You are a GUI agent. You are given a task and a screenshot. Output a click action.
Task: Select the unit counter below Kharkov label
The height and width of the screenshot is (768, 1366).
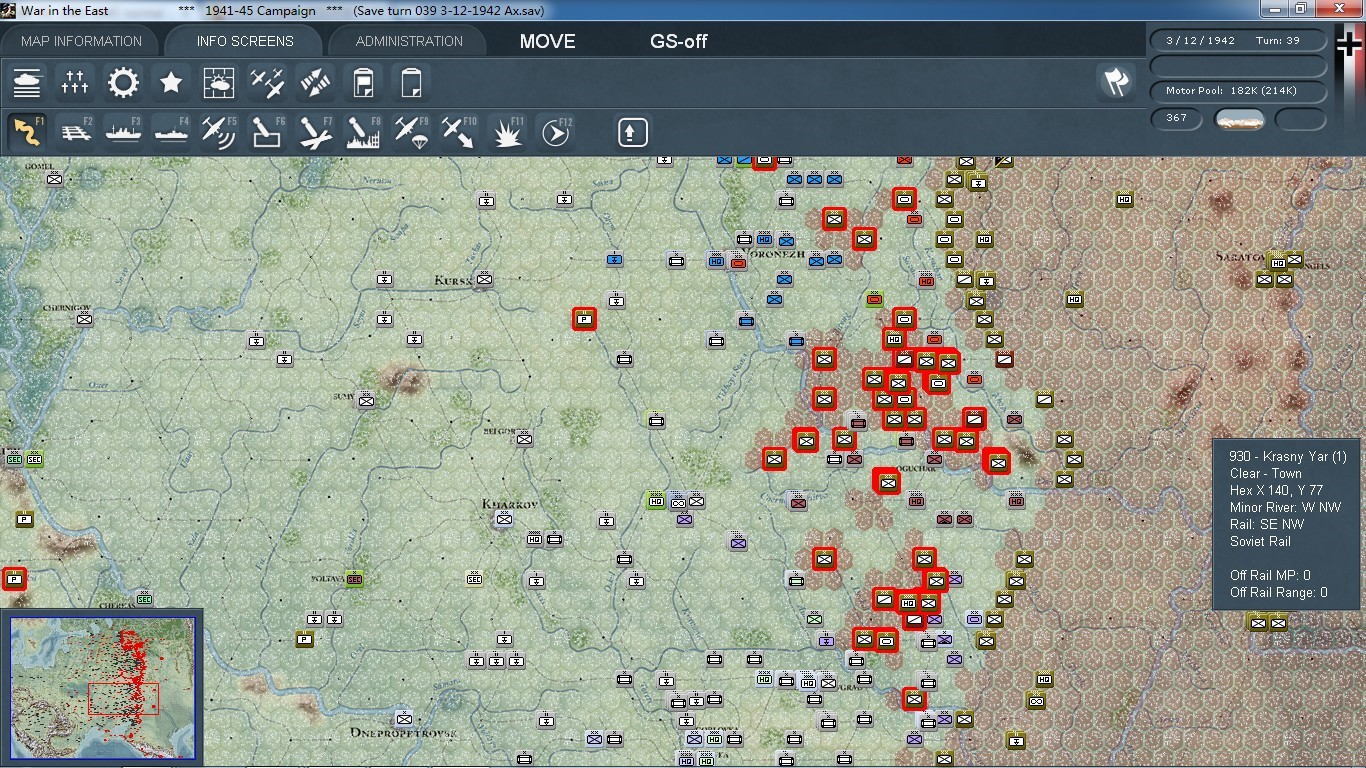pos(505,519)
